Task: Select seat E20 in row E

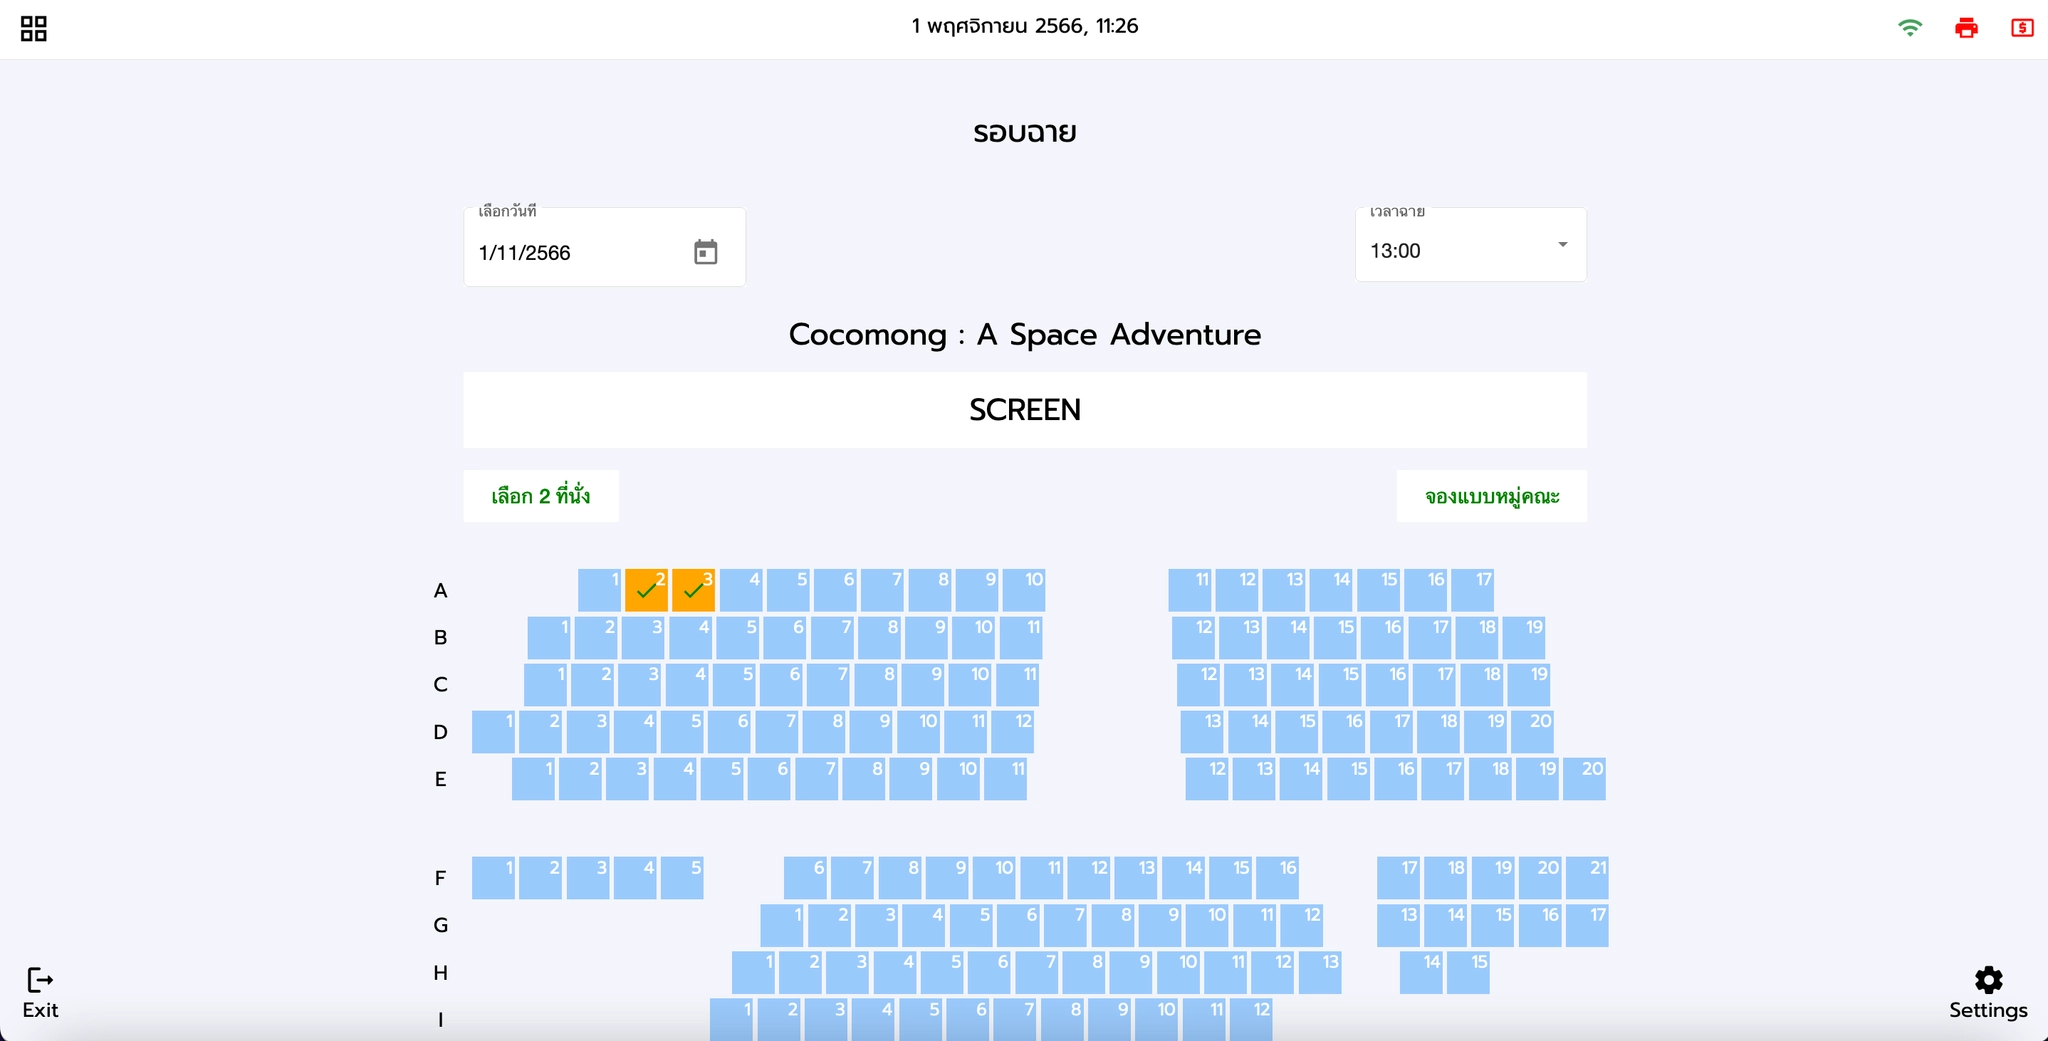Action: coord(1584,779)
